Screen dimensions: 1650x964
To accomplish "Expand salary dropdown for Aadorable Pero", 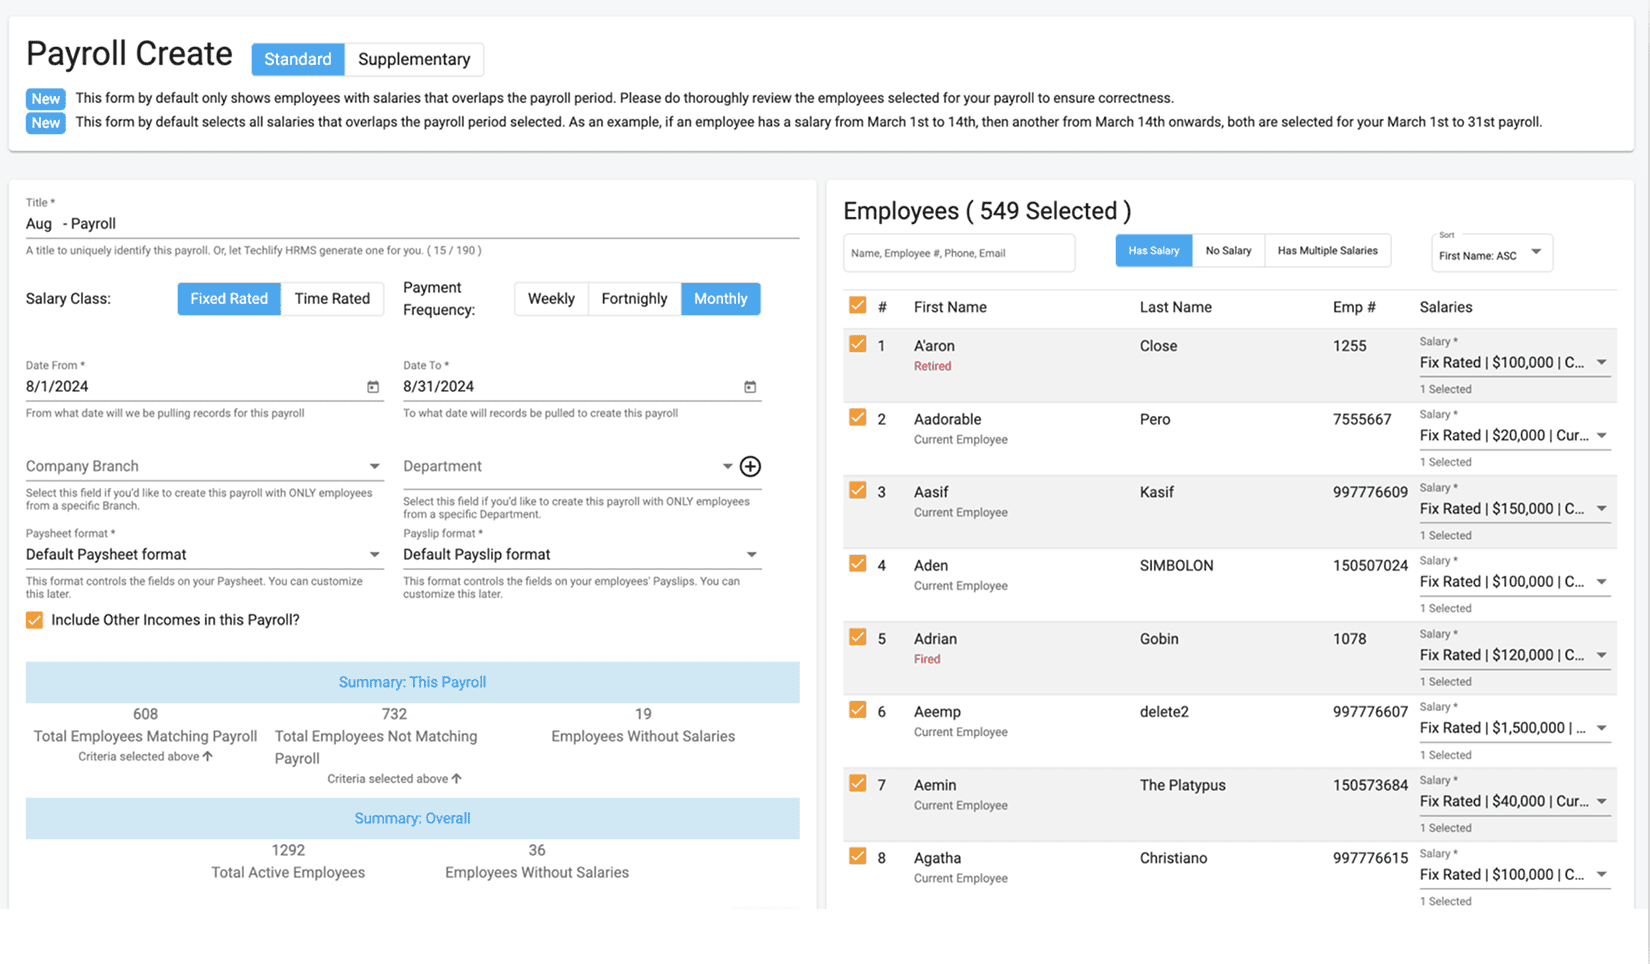I will [1601, 436].
